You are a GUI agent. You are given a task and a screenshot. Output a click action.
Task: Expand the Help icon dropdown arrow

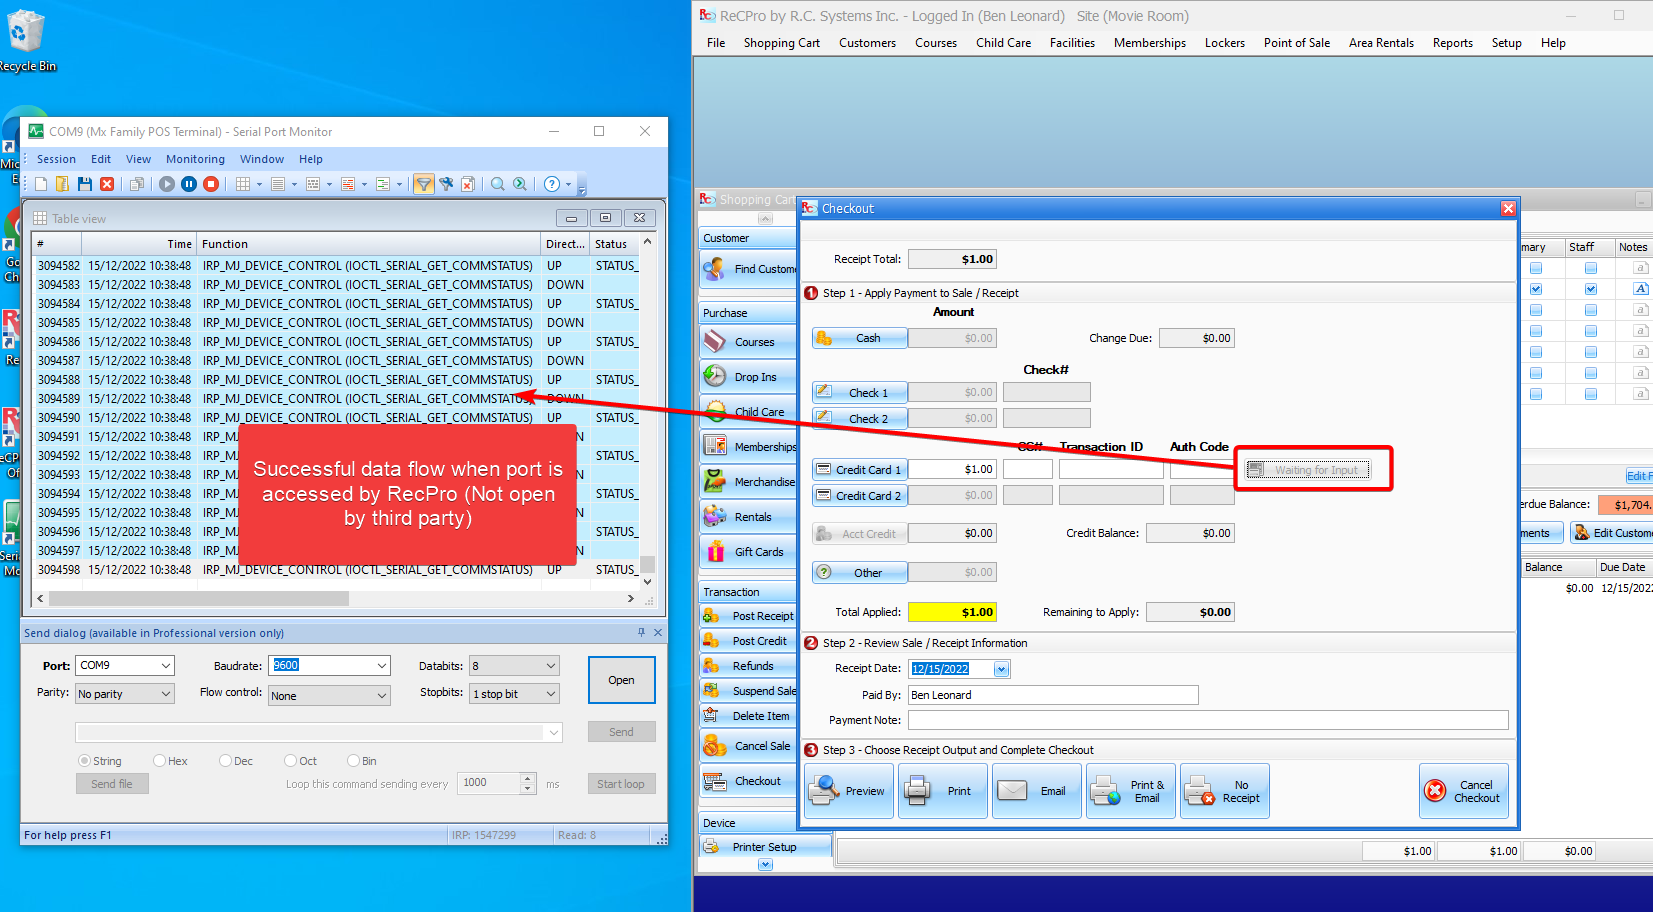click(568, 184)
